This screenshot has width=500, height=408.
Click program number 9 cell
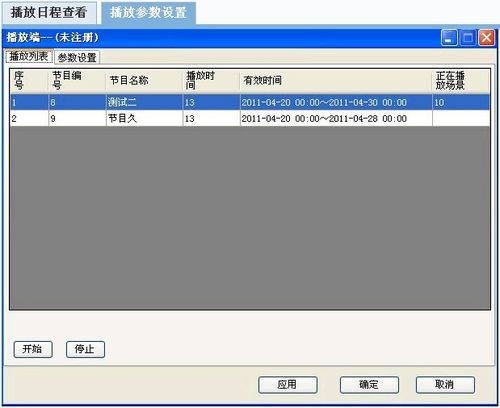pos(77,118)
